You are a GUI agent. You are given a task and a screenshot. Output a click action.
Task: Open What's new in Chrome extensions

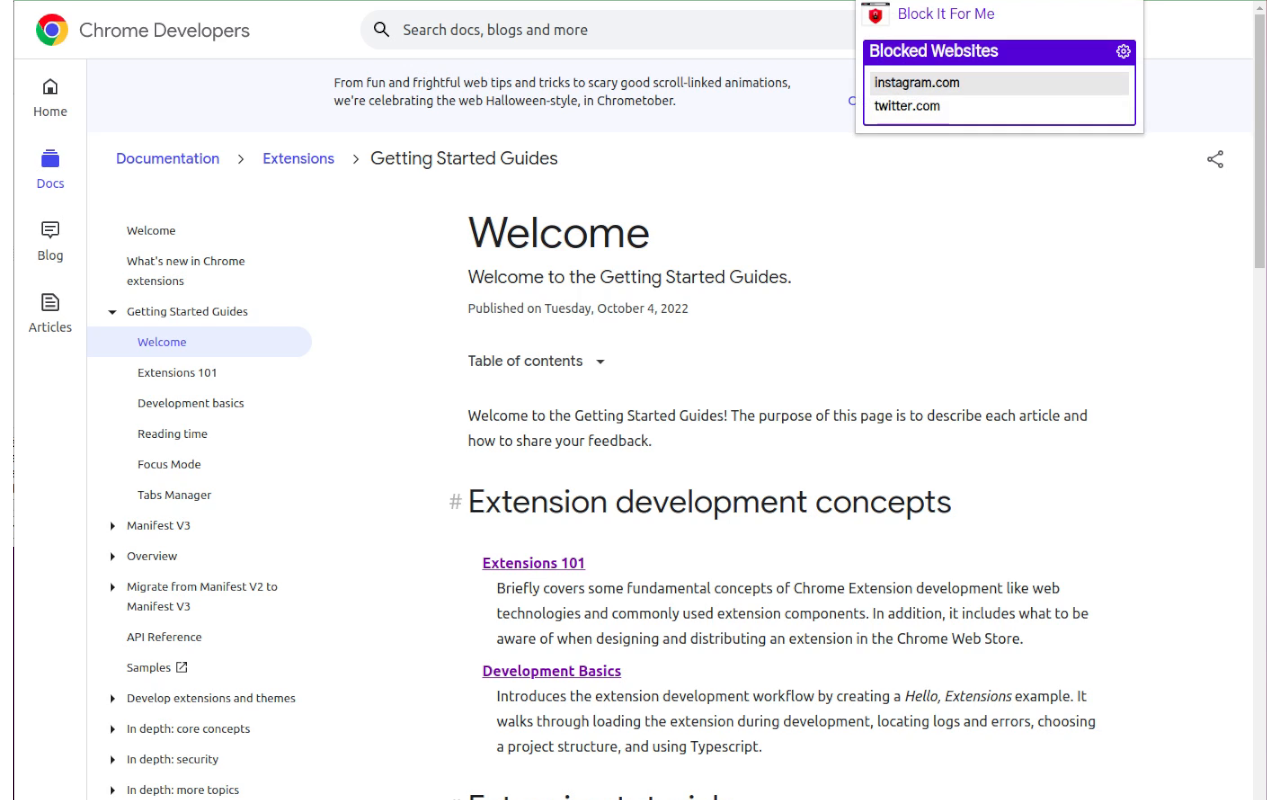click(x=186, y=271)
